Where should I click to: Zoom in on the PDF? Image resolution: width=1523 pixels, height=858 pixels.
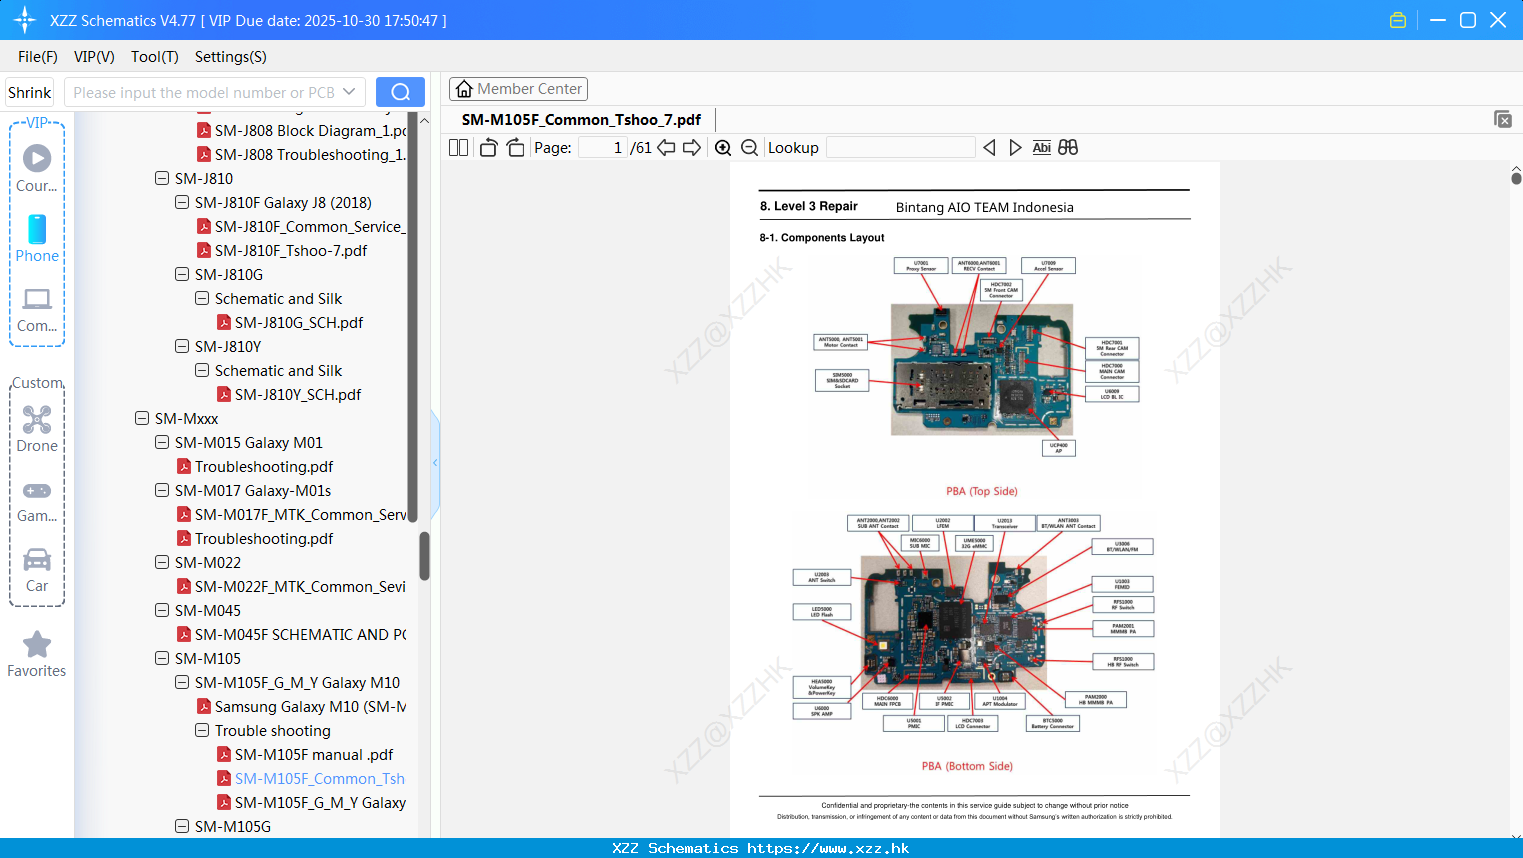[723, 147]
